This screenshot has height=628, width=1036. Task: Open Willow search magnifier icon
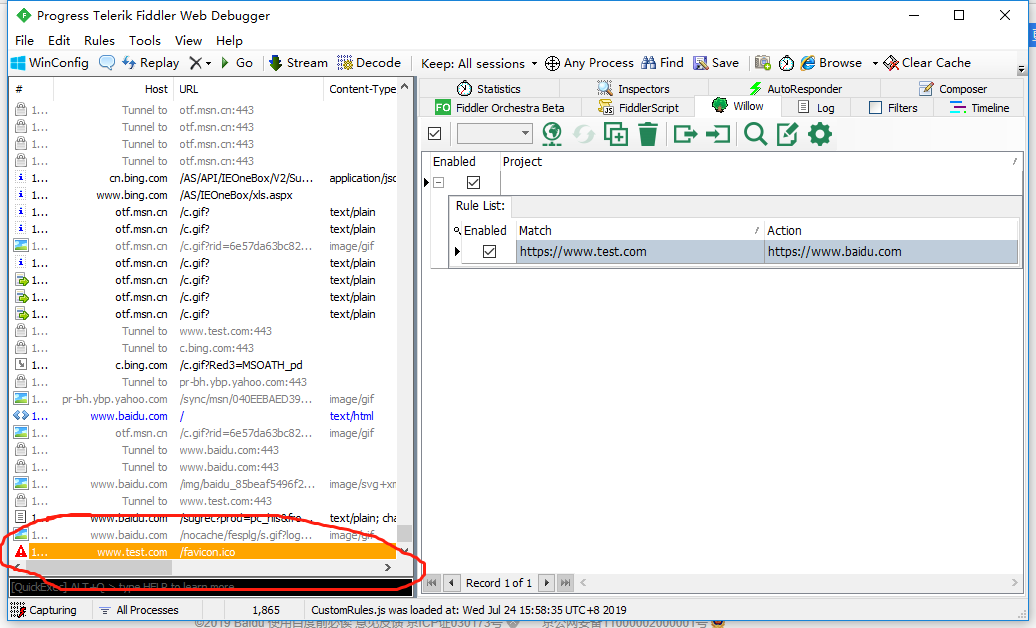click(755, 134)
